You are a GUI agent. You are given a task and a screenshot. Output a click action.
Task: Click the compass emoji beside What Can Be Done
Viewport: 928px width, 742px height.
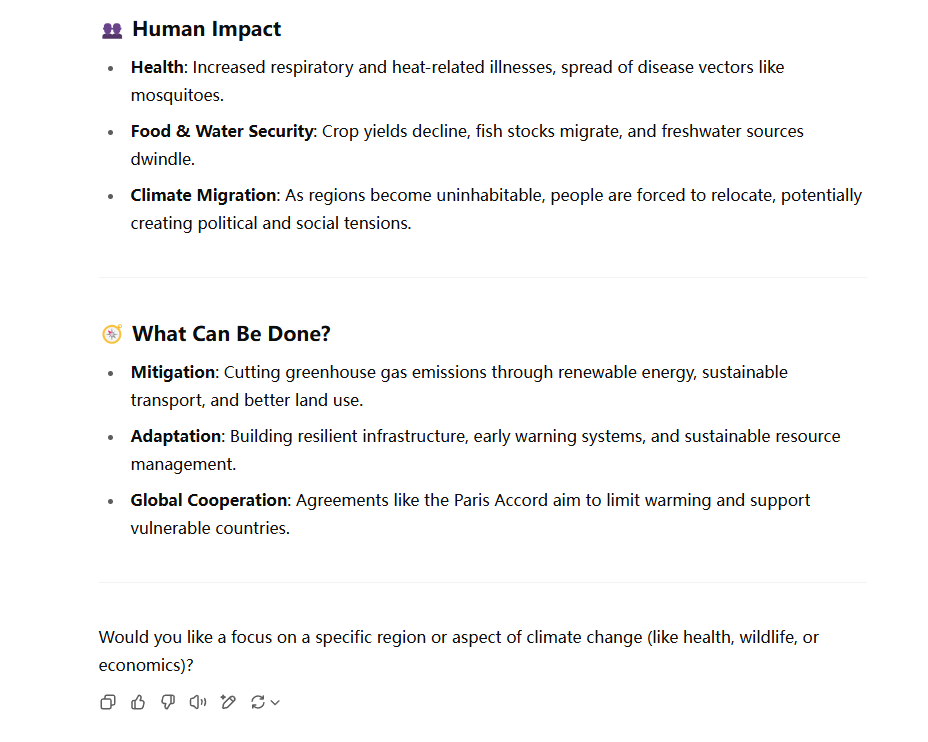[x=112, y=334]
